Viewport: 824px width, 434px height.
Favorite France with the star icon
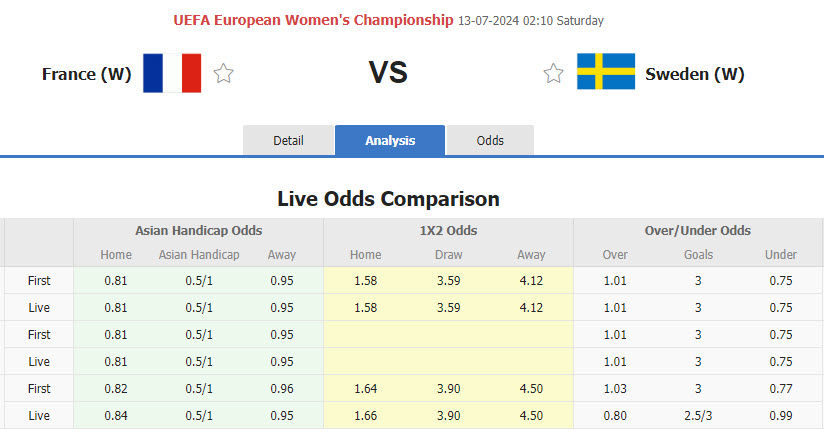223,73
